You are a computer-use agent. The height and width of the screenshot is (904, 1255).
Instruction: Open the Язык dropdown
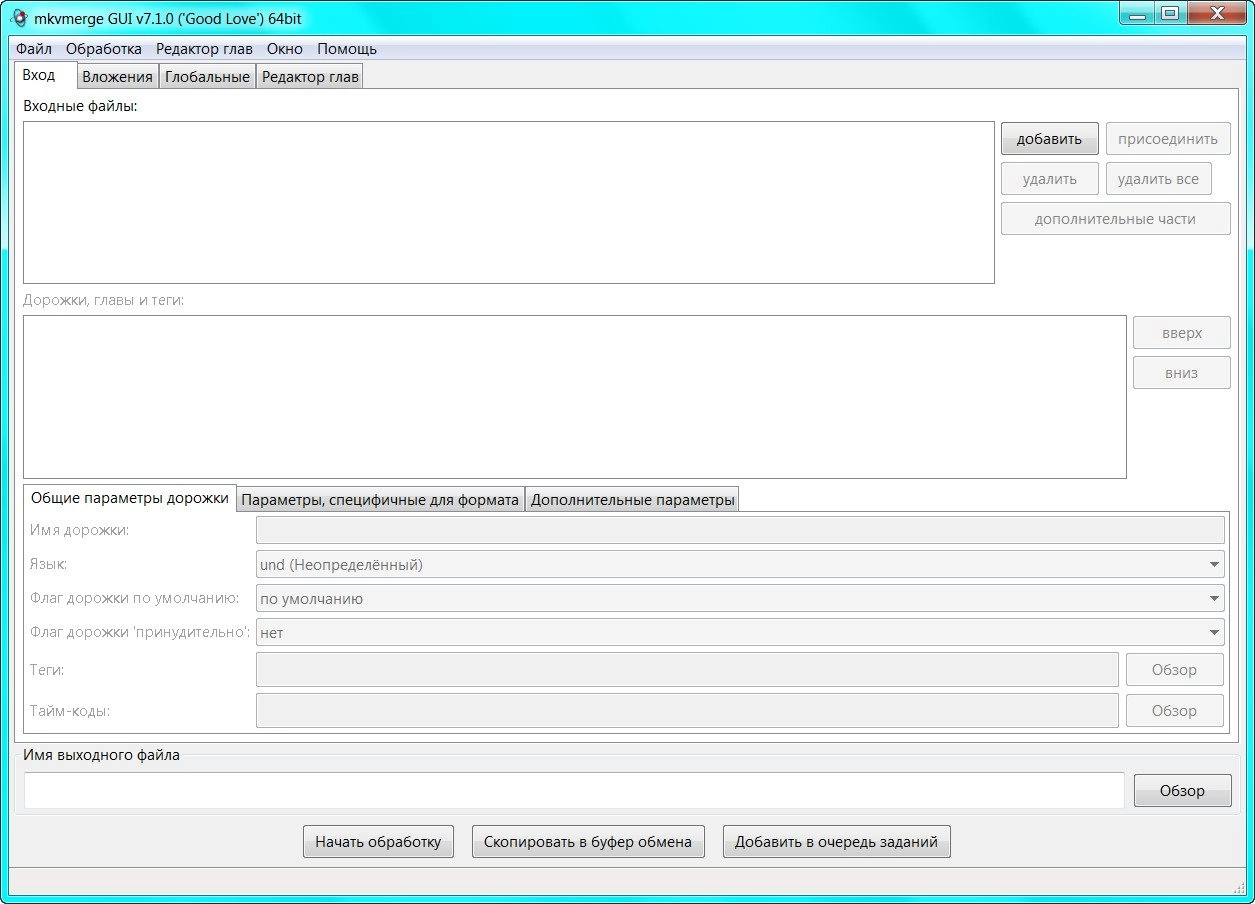(x=740, y=565)
